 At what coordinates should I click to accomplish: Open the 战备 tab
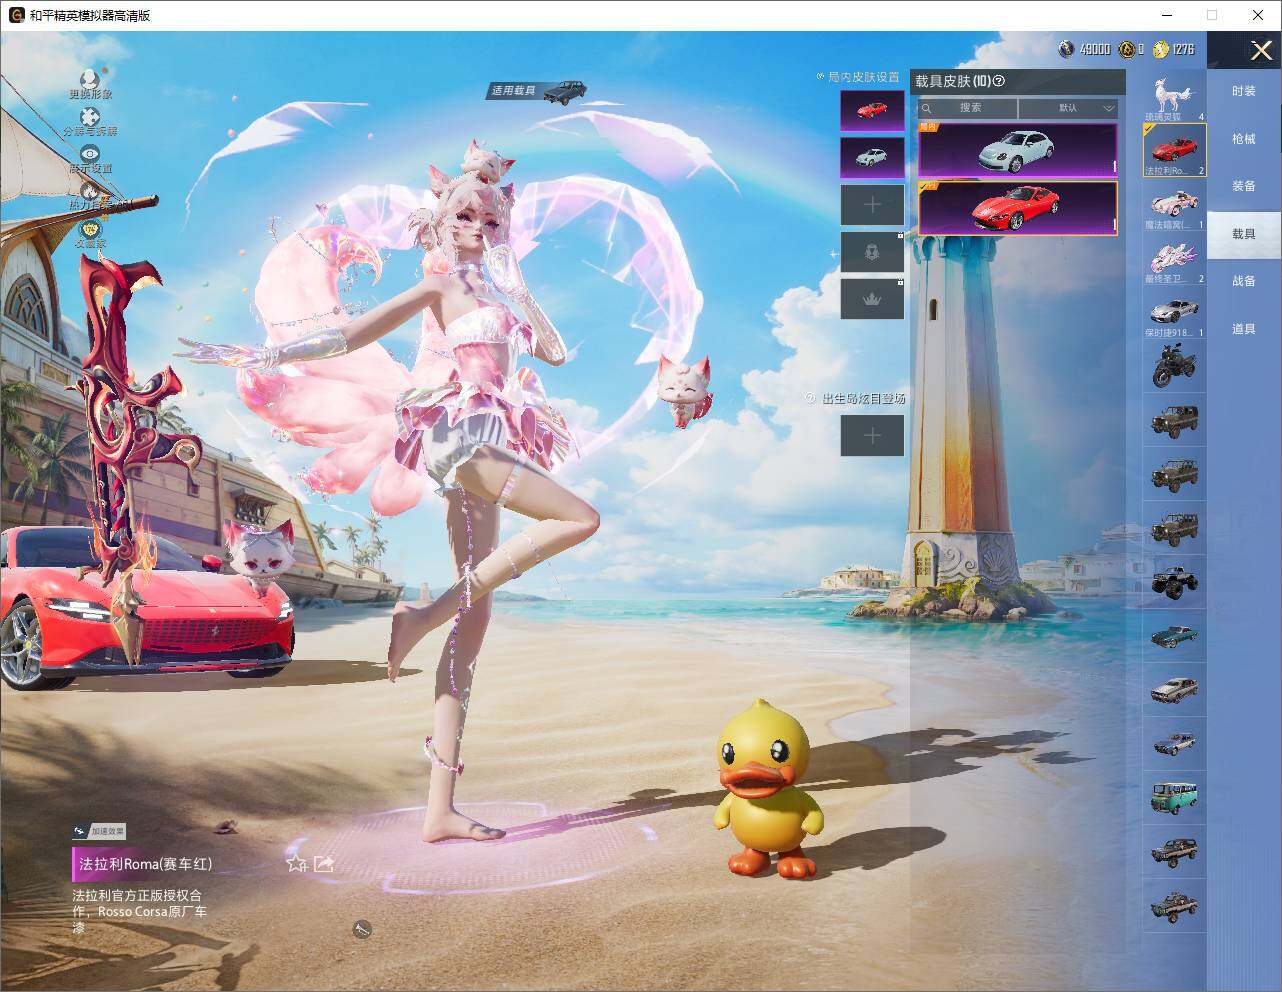click(1243, 281)
